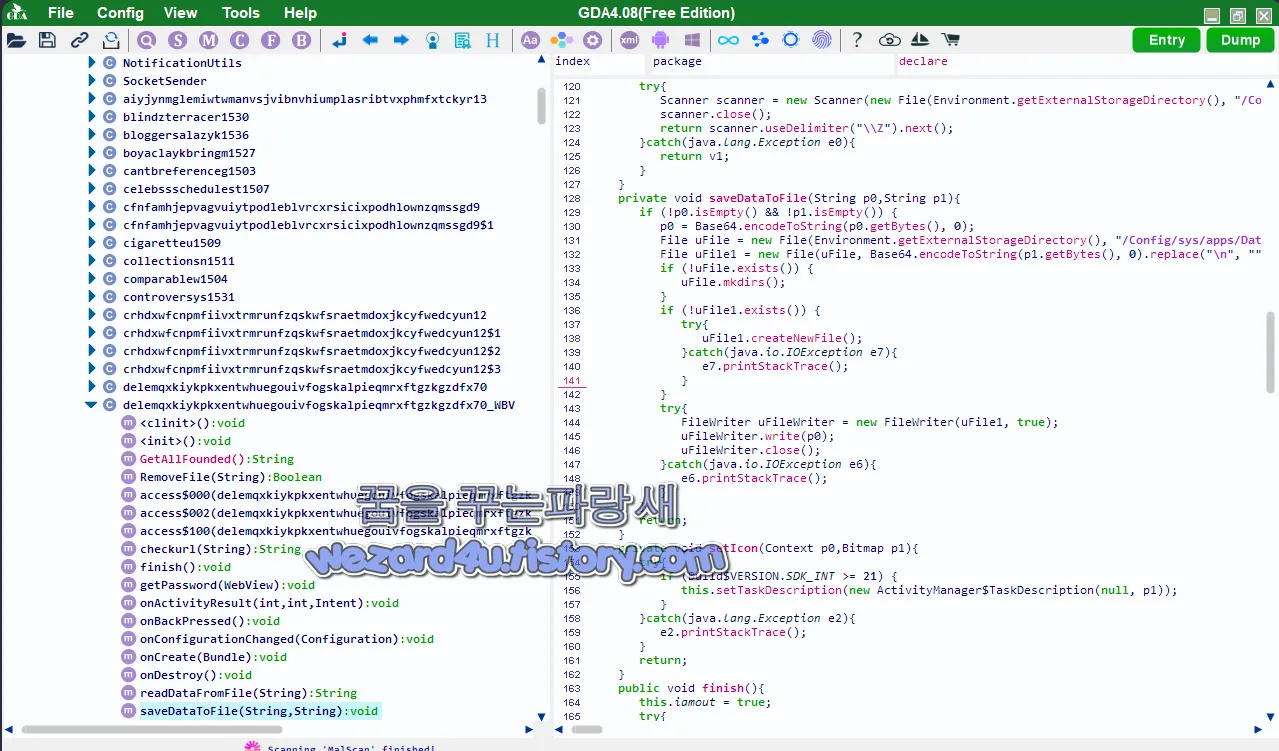Click the purple C classes icon
Viewport: 1279px width, 751px height.
(240, 40)
